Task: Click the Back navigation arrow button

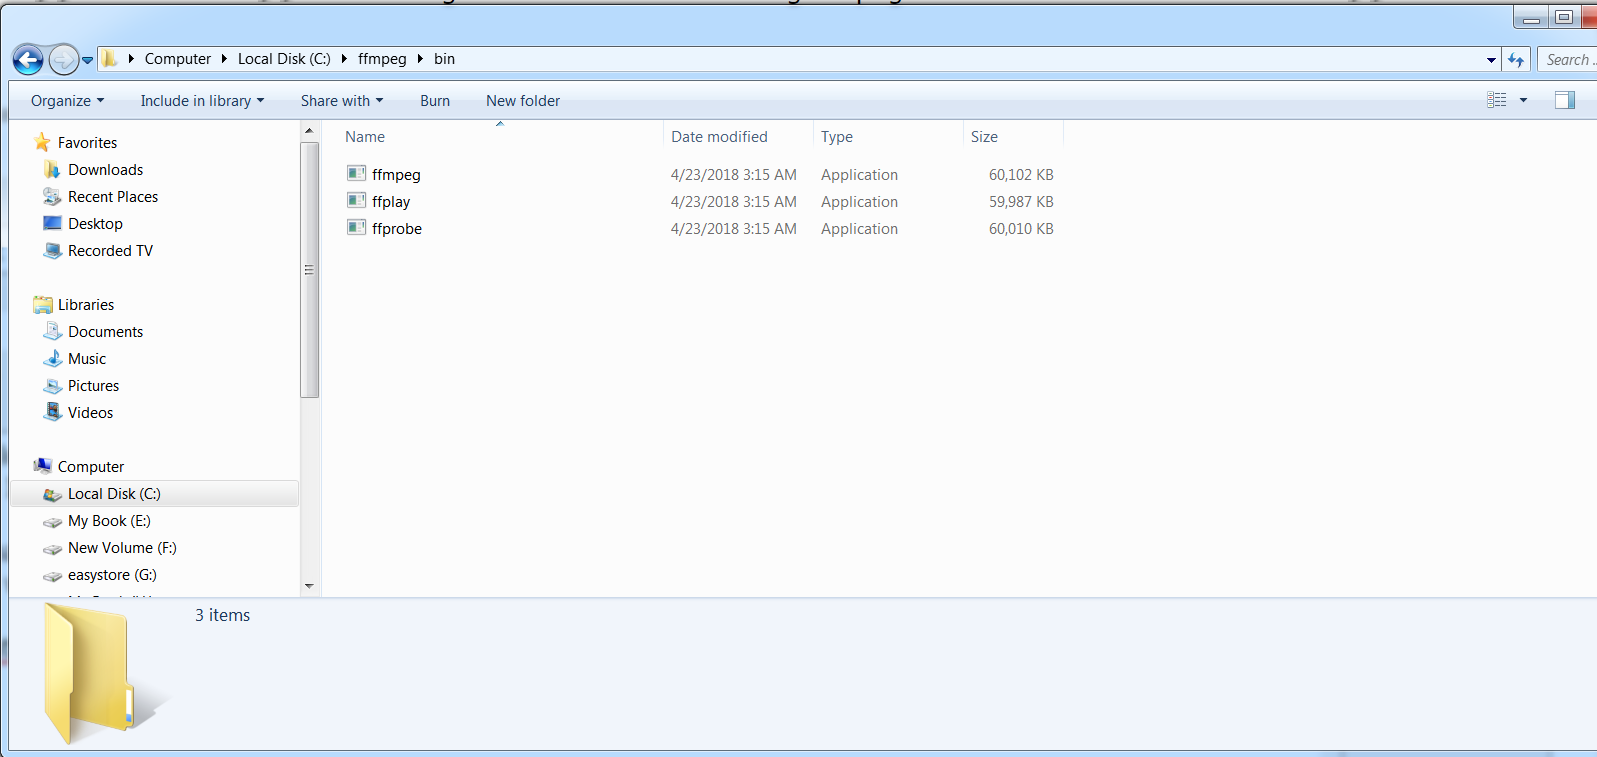Action: pyautogui.click(x=28, y=60)
